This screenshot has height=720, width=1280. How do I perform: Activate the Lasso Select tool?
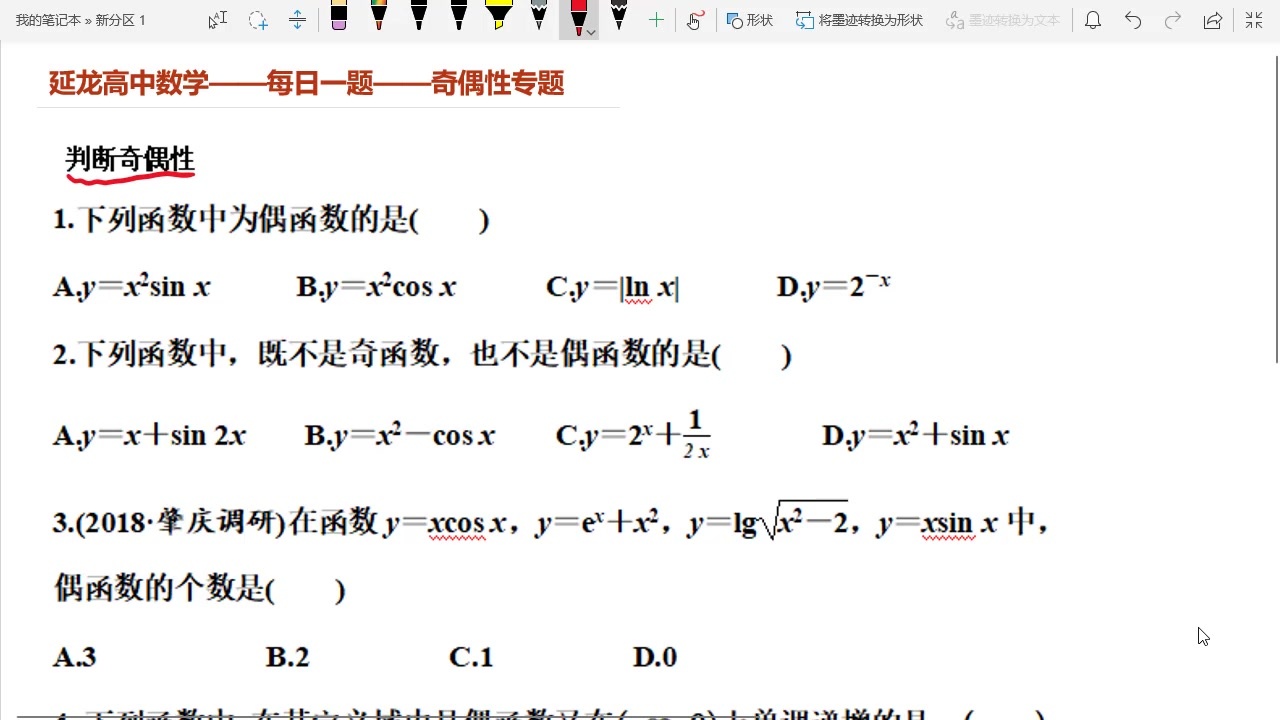pos(258,20)
